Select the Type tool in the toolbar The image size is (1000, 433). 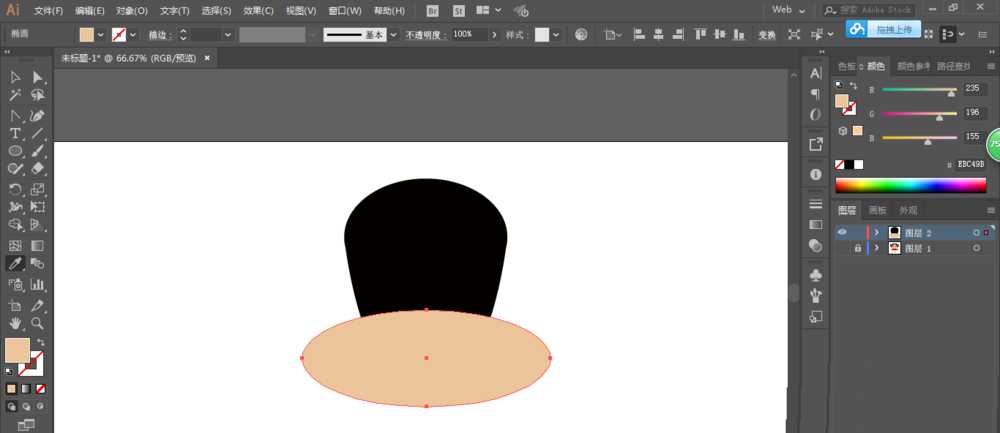tap(15, 133)
